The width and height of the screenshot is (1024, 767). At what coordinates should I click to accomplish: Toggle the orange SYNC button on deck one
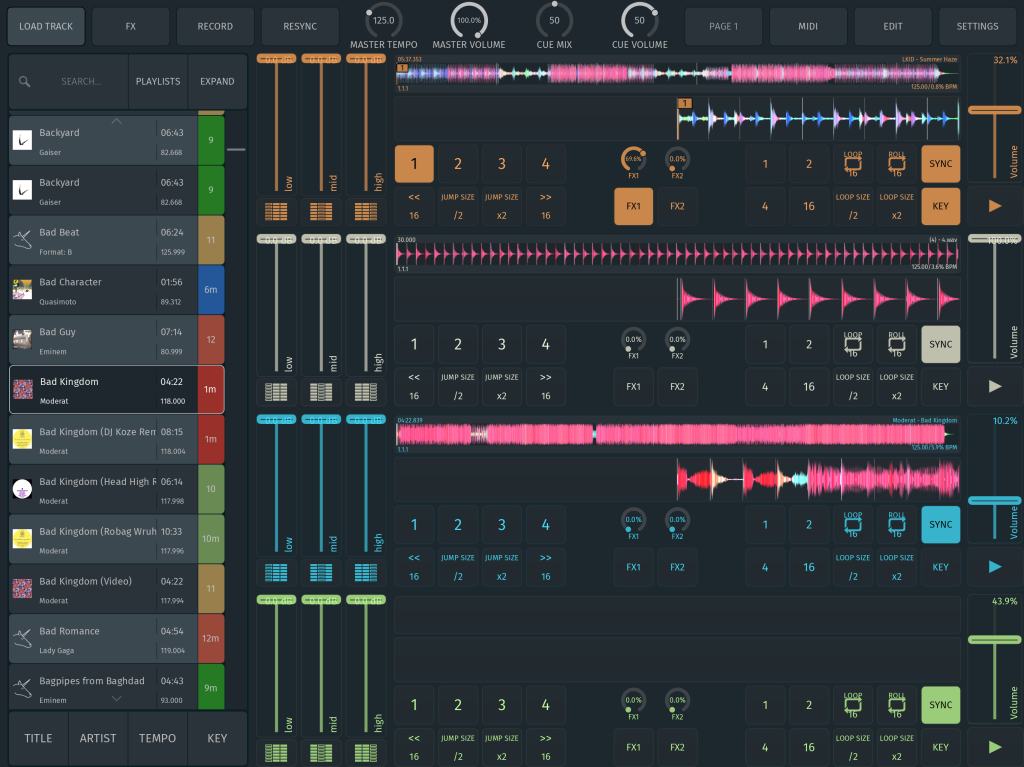point(940,164)
